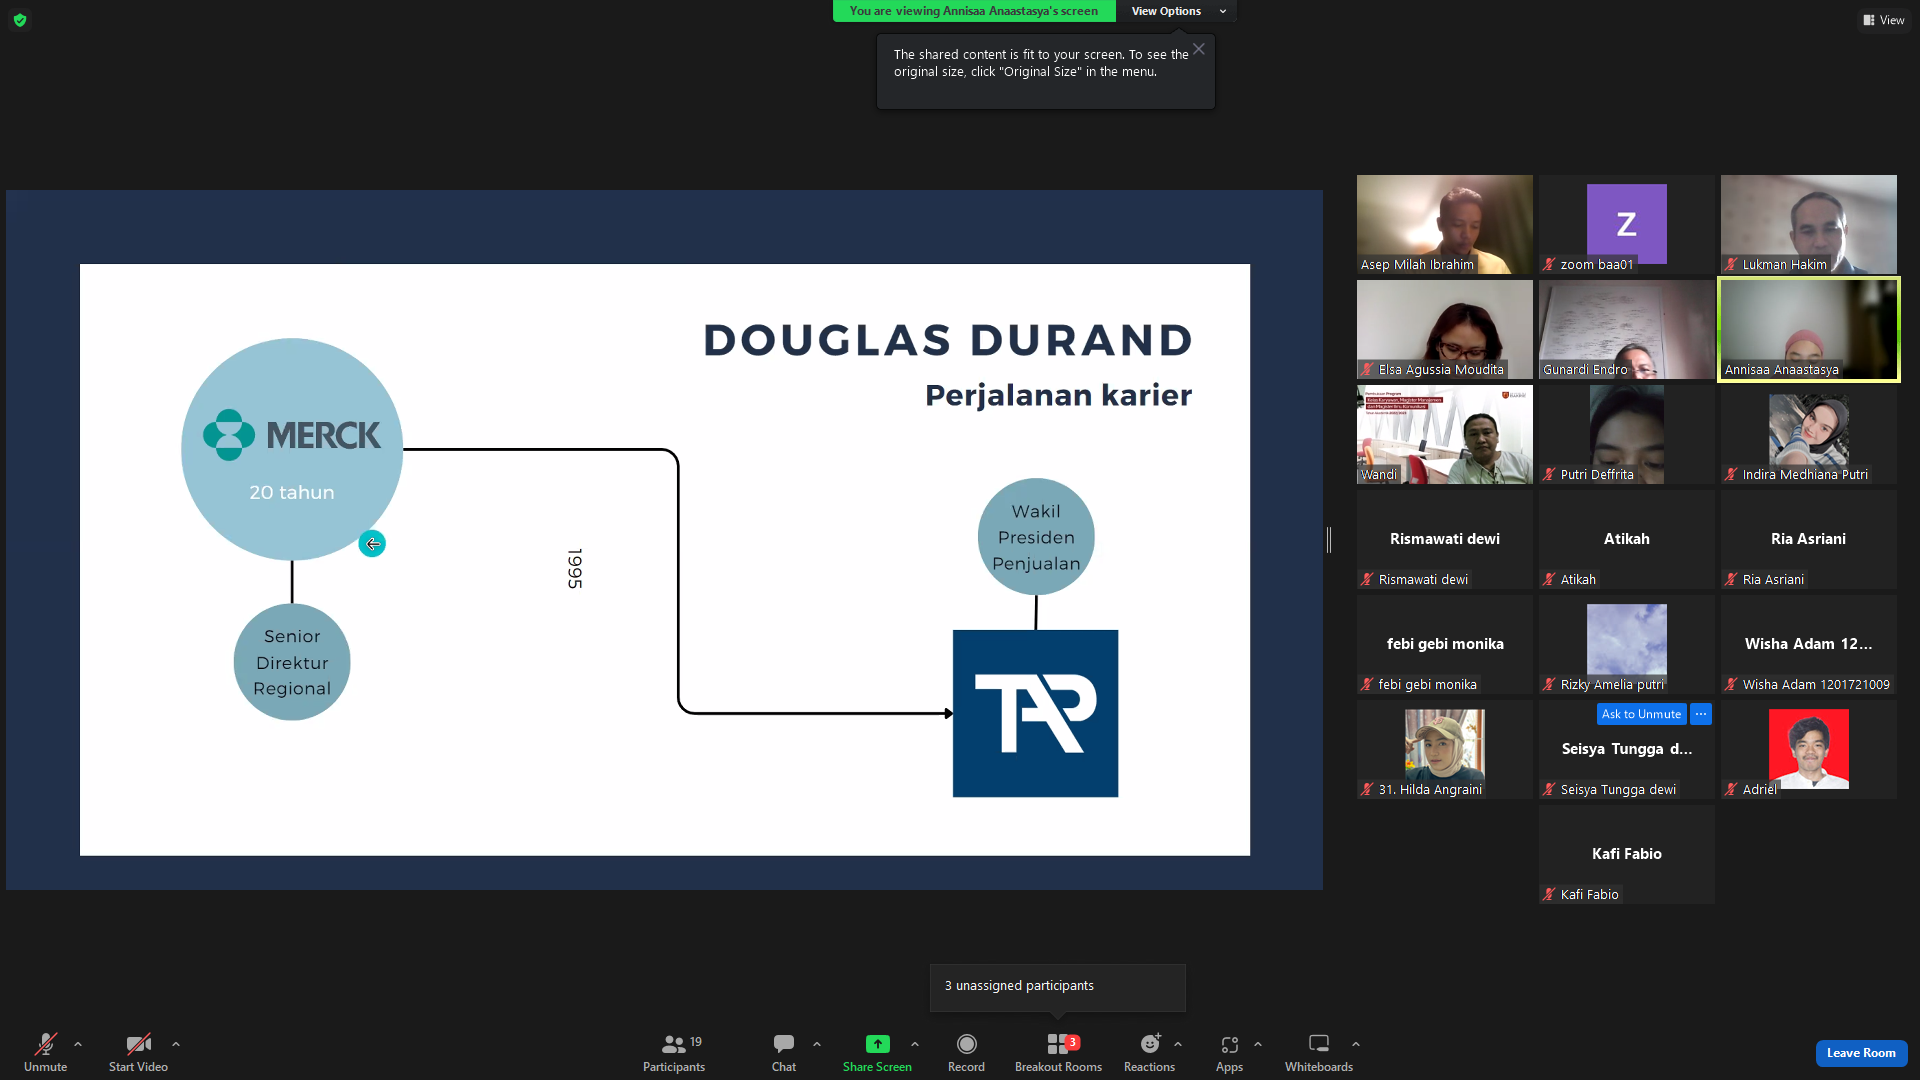Click the Merck logo on the slide
Viewport: 1920px width, 1080px height.
click(292, 435)
